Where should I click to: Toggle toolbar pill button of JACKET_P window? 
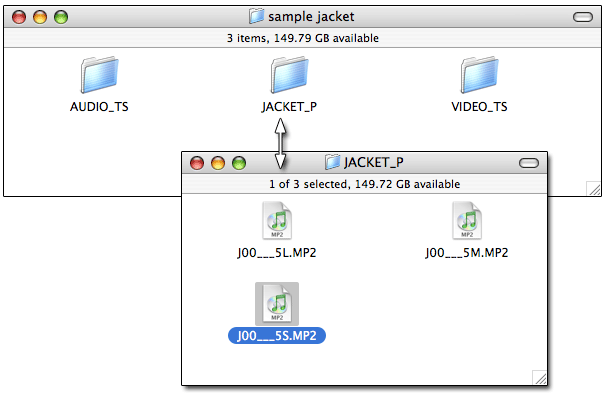[x=529, y=163]
